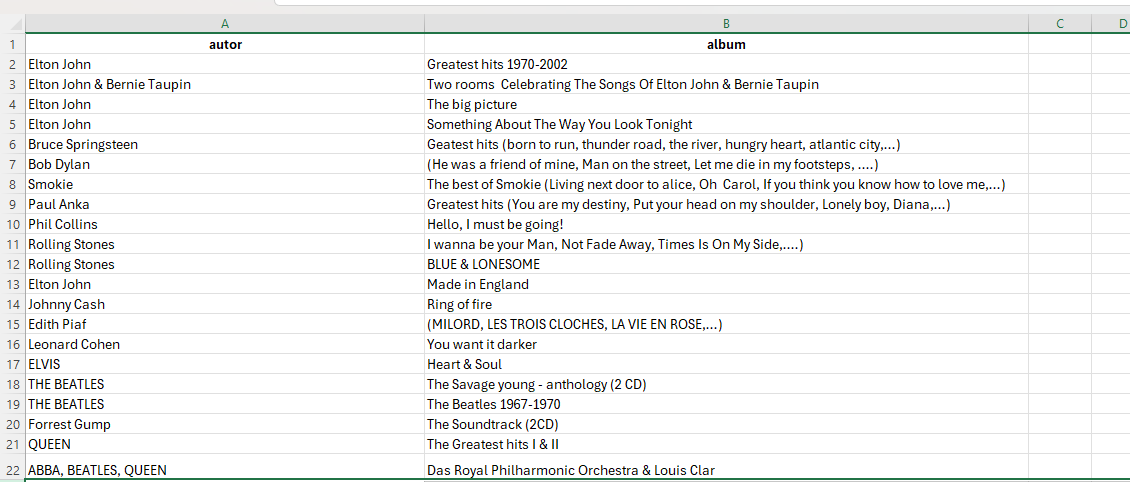Select row 10 header
The height and width of the screenshot is (482, 1130).
[x=12, y=224]
